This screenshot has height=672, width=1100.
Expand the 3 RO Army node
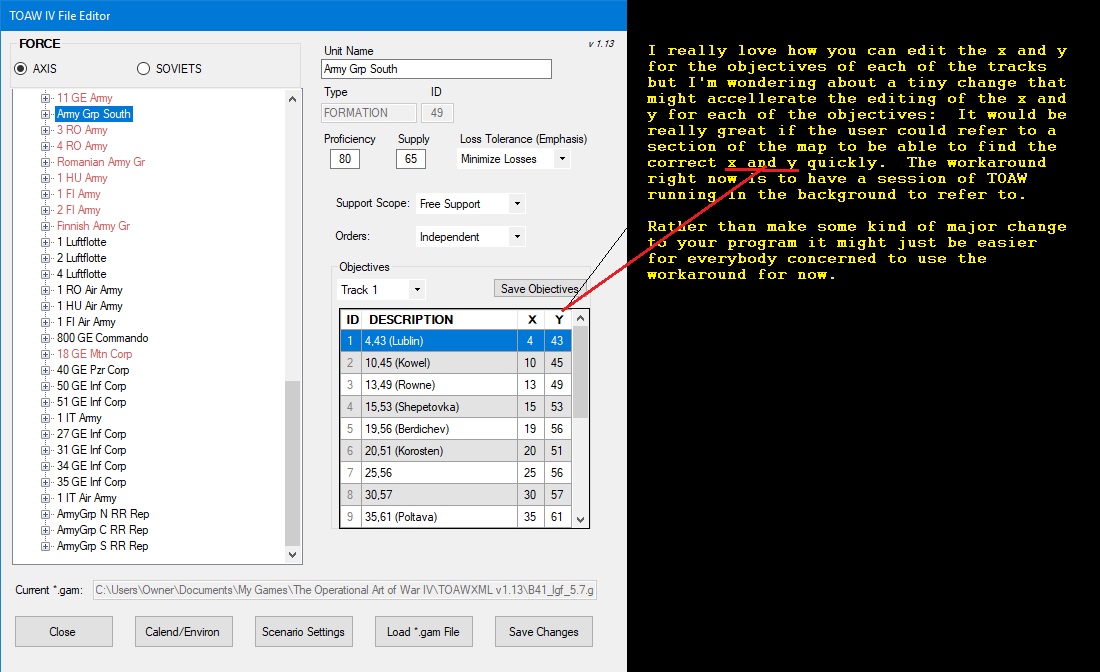tap(46, 130)
